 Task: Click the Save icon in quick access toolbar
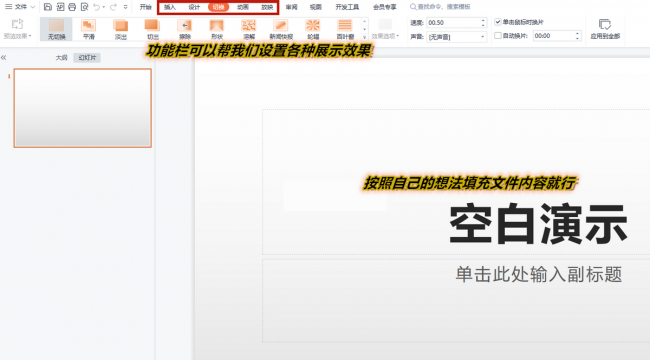48,7
